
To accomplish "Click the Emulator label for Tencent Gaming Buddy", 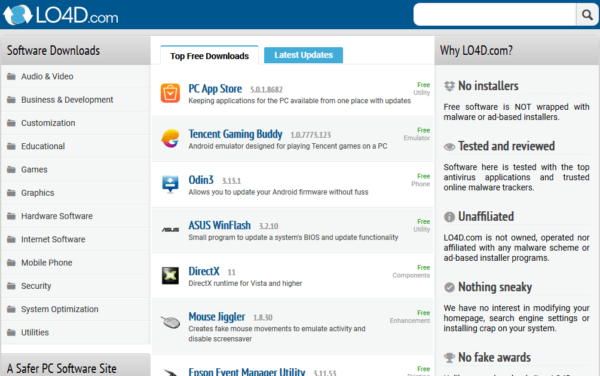I will coord(416,138).
